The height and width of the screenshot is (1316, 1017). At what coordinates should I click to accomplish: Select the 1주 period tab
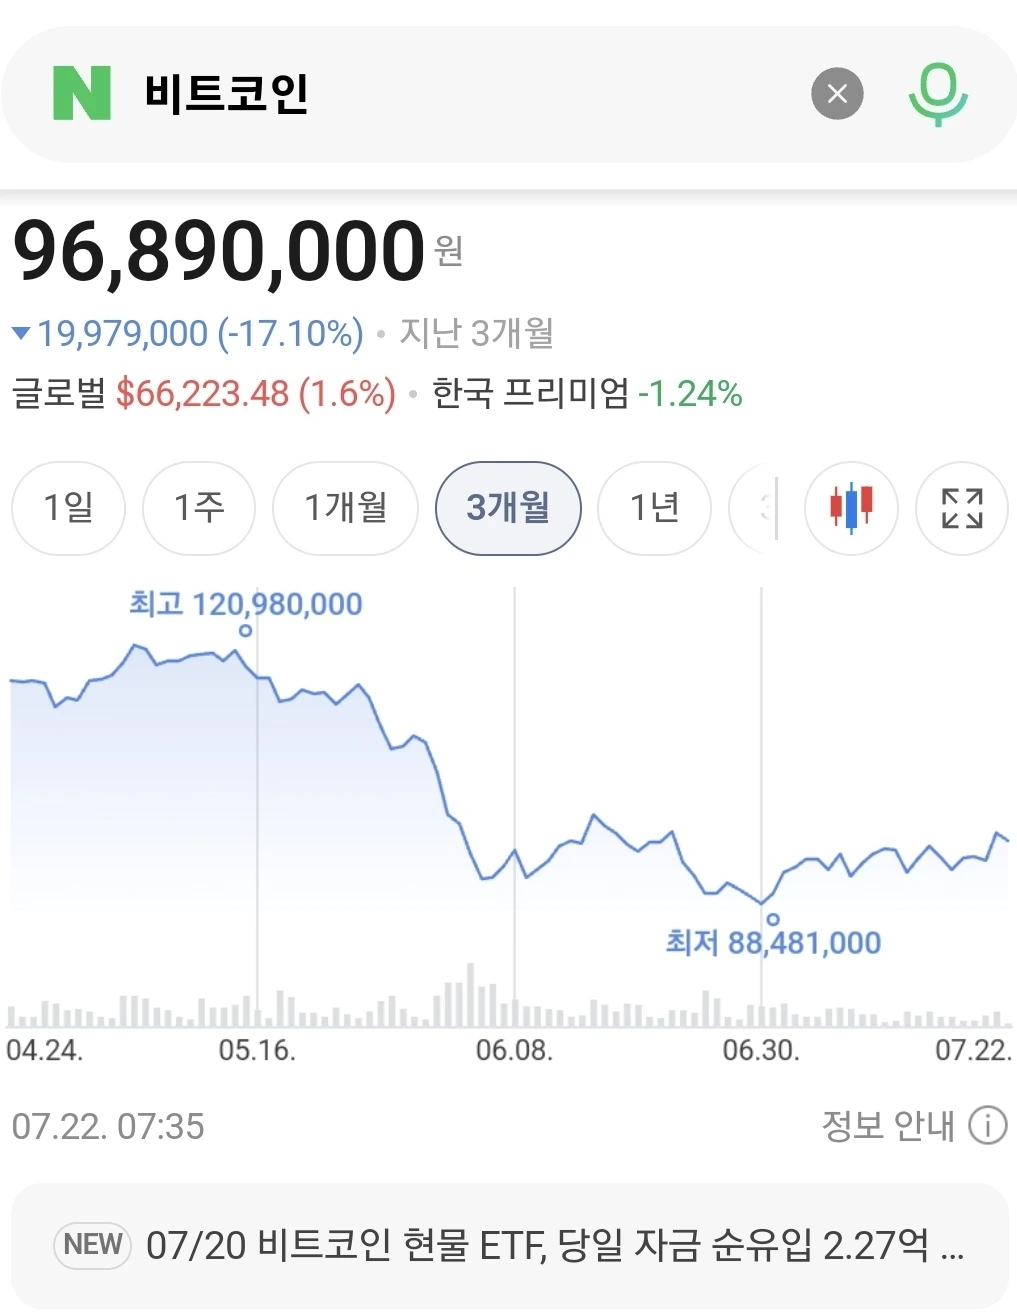point(199,508)
